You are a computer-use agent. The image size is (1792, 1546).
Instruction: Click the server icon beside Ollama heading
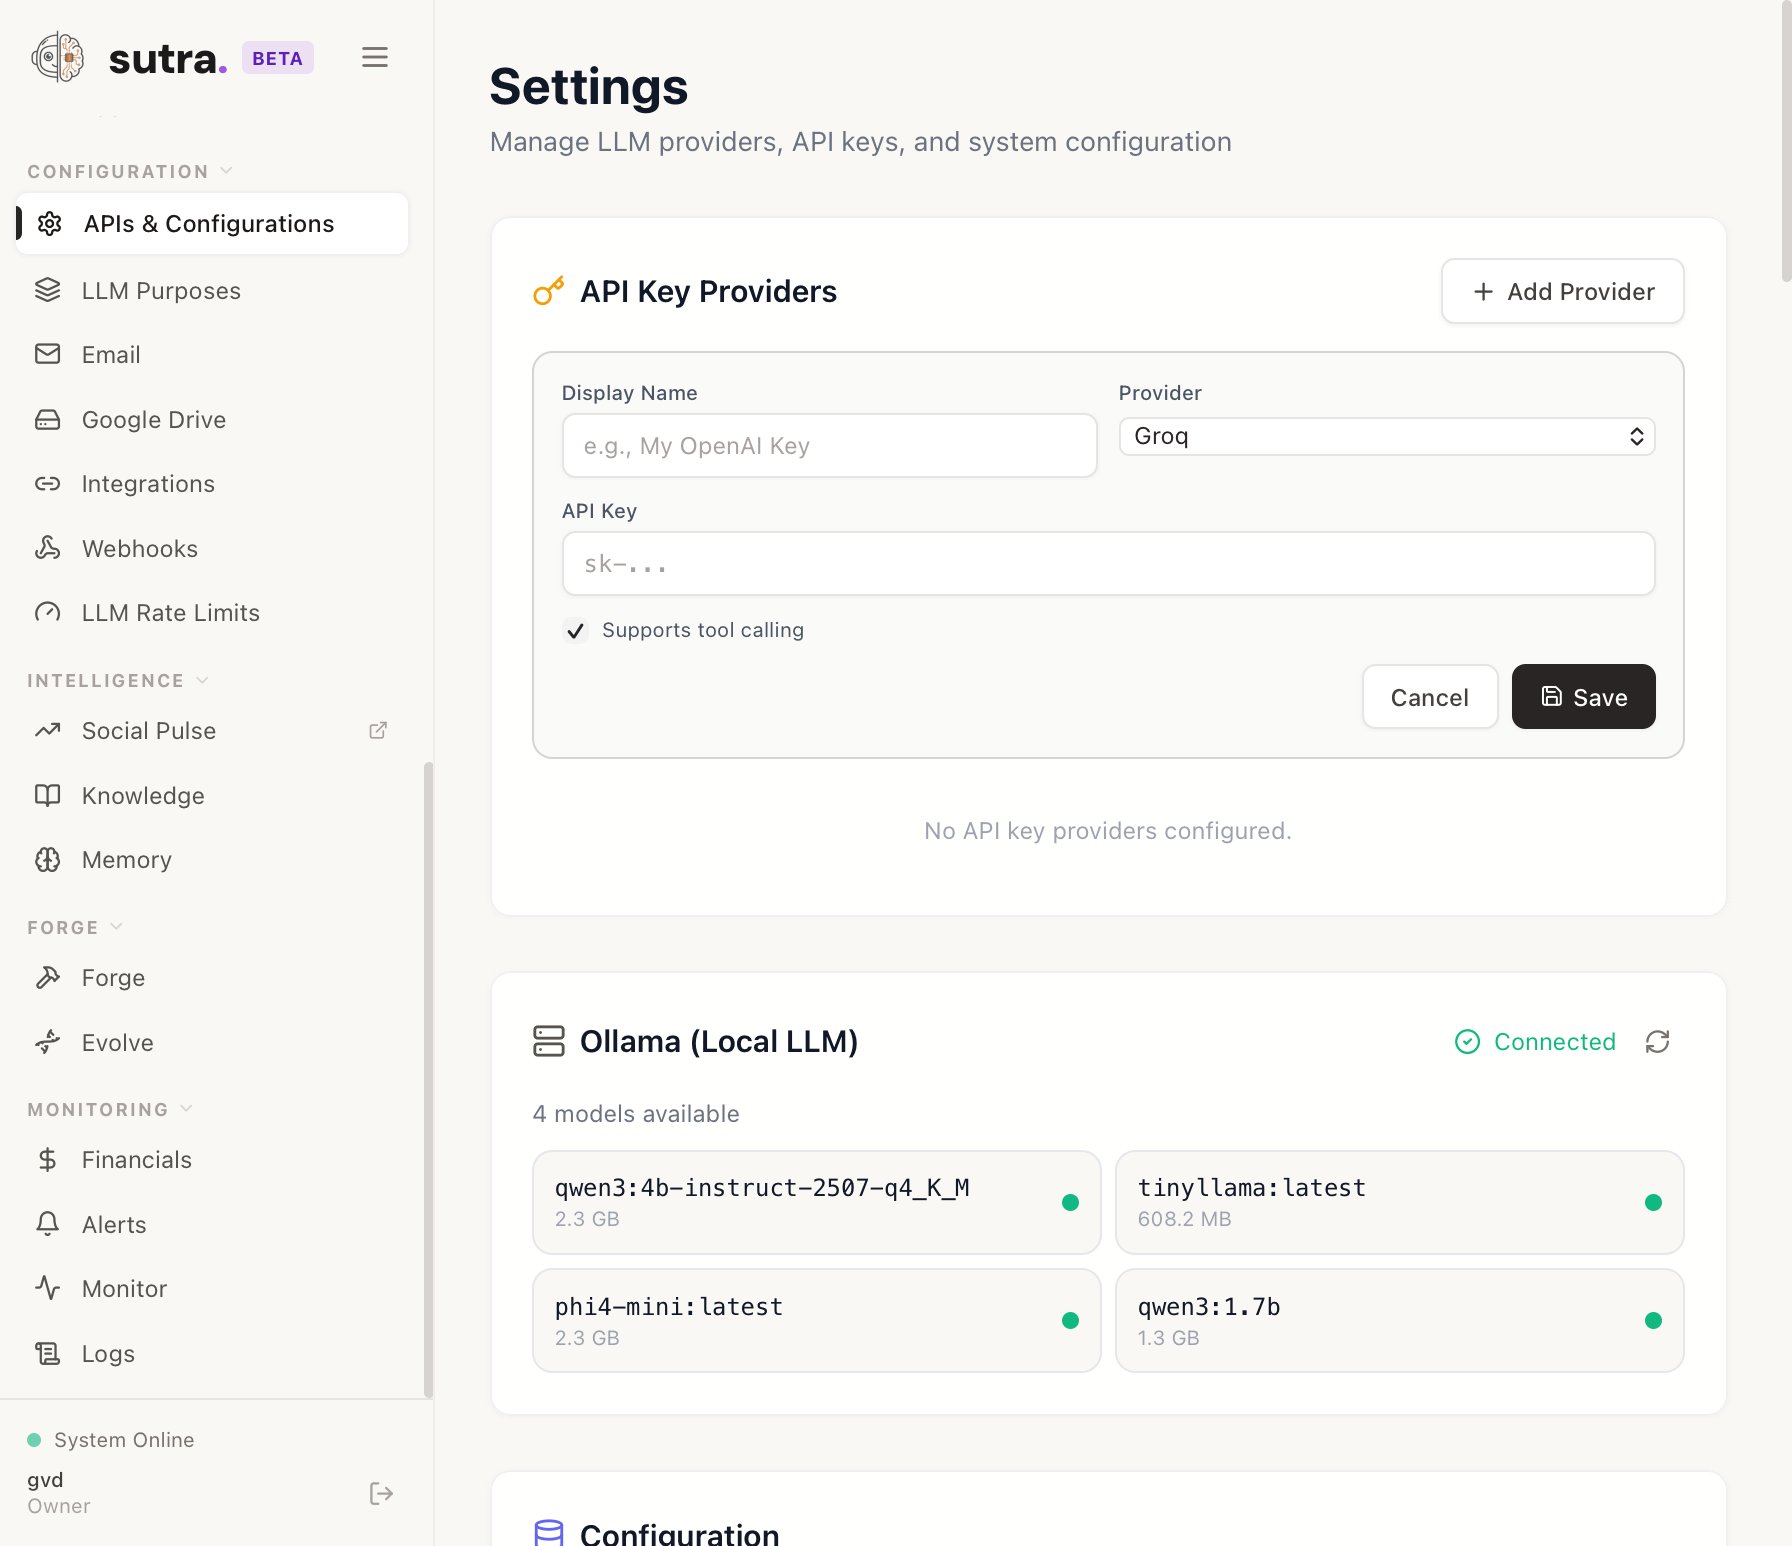click(549, 1041)
